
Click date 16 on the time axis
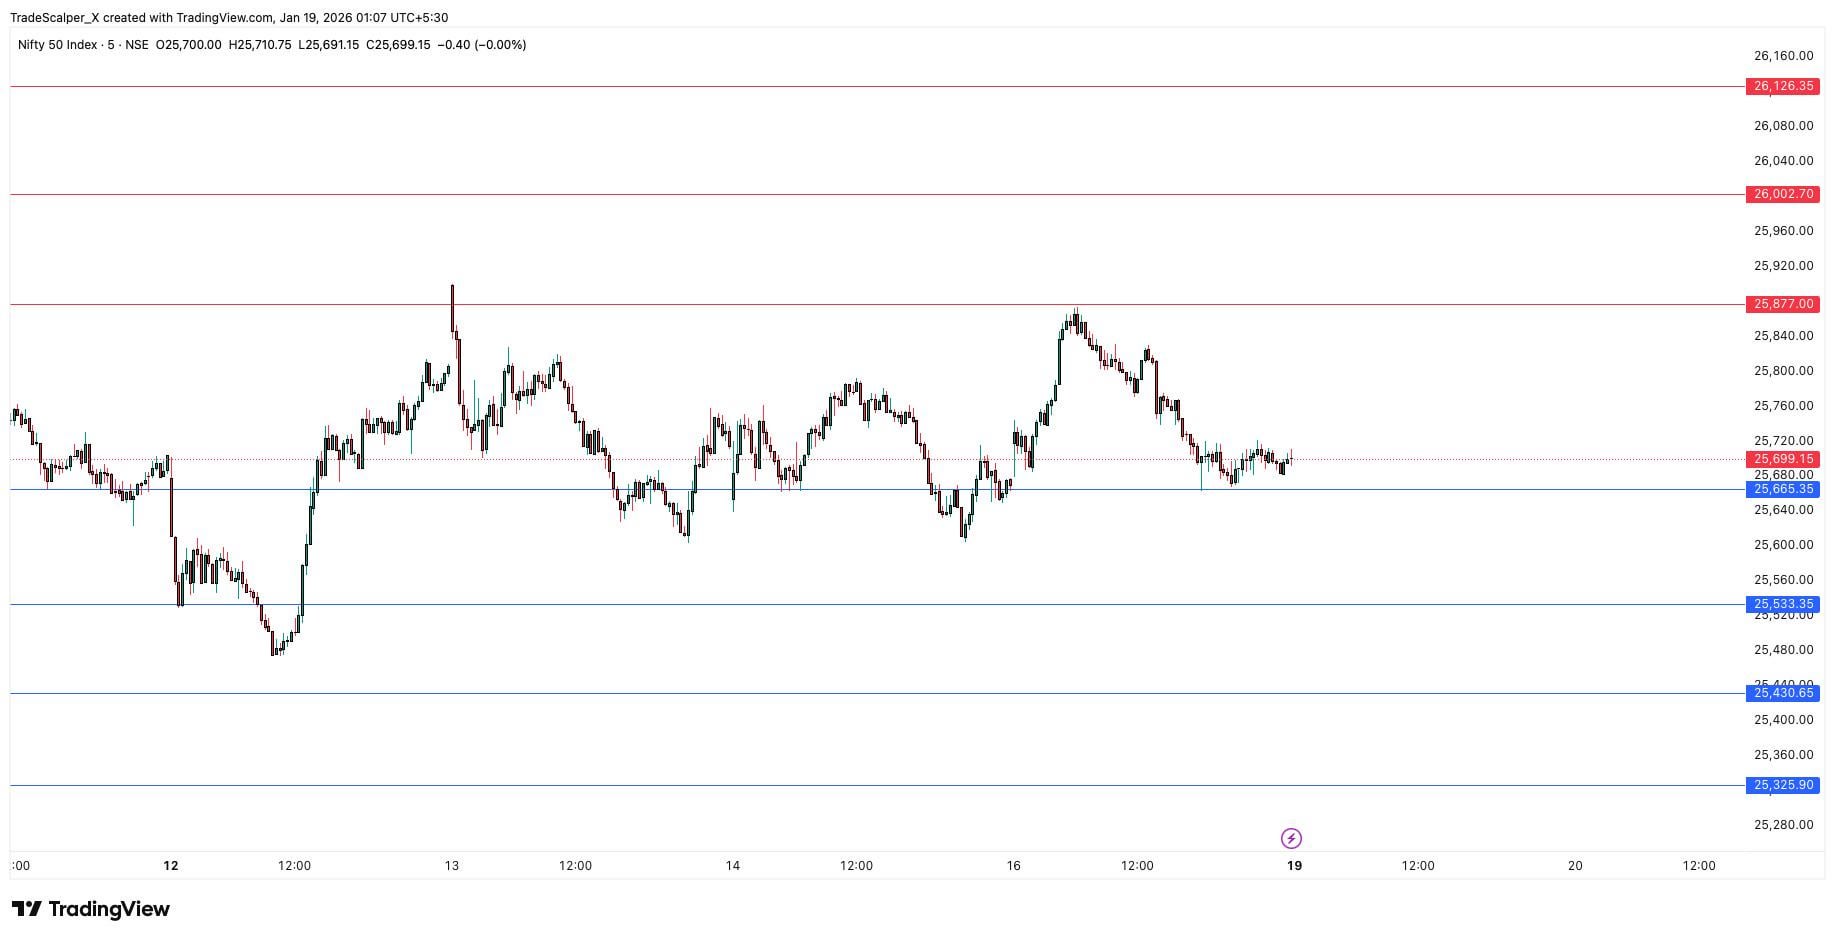pyautogui.click(x=1014, y=866)
